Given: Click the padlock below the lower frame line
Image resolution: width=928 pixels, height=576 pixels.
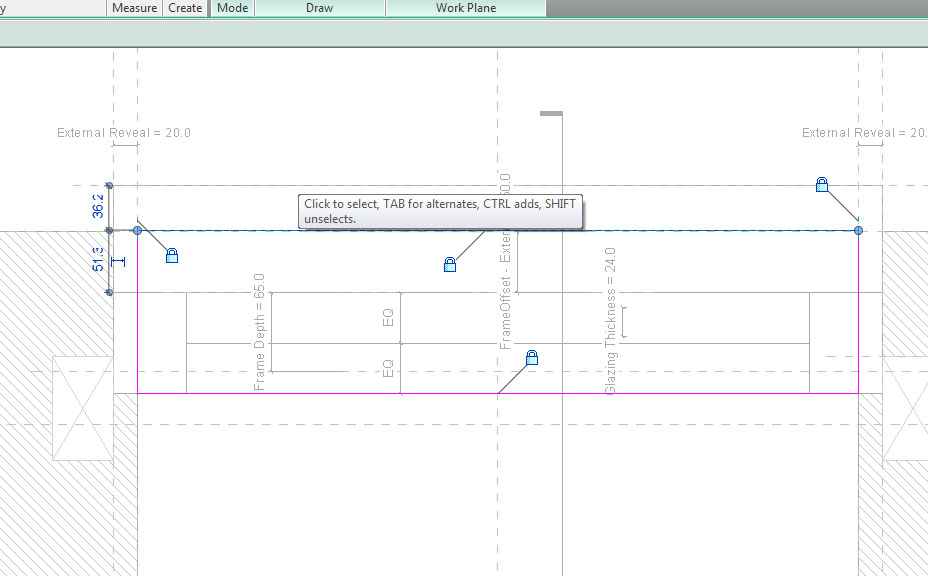Looking at the screenshot, I should [x=531, y=356].
